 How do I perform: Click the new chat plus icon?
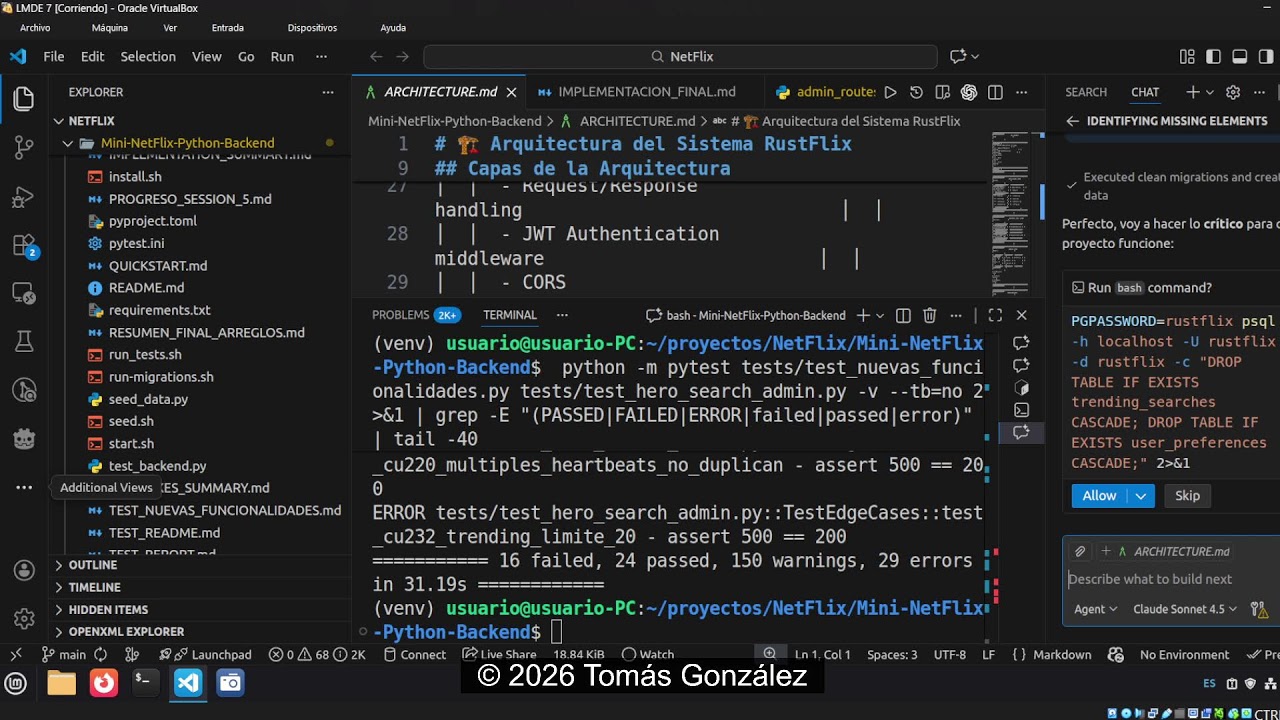click(x=1192, y=92)
